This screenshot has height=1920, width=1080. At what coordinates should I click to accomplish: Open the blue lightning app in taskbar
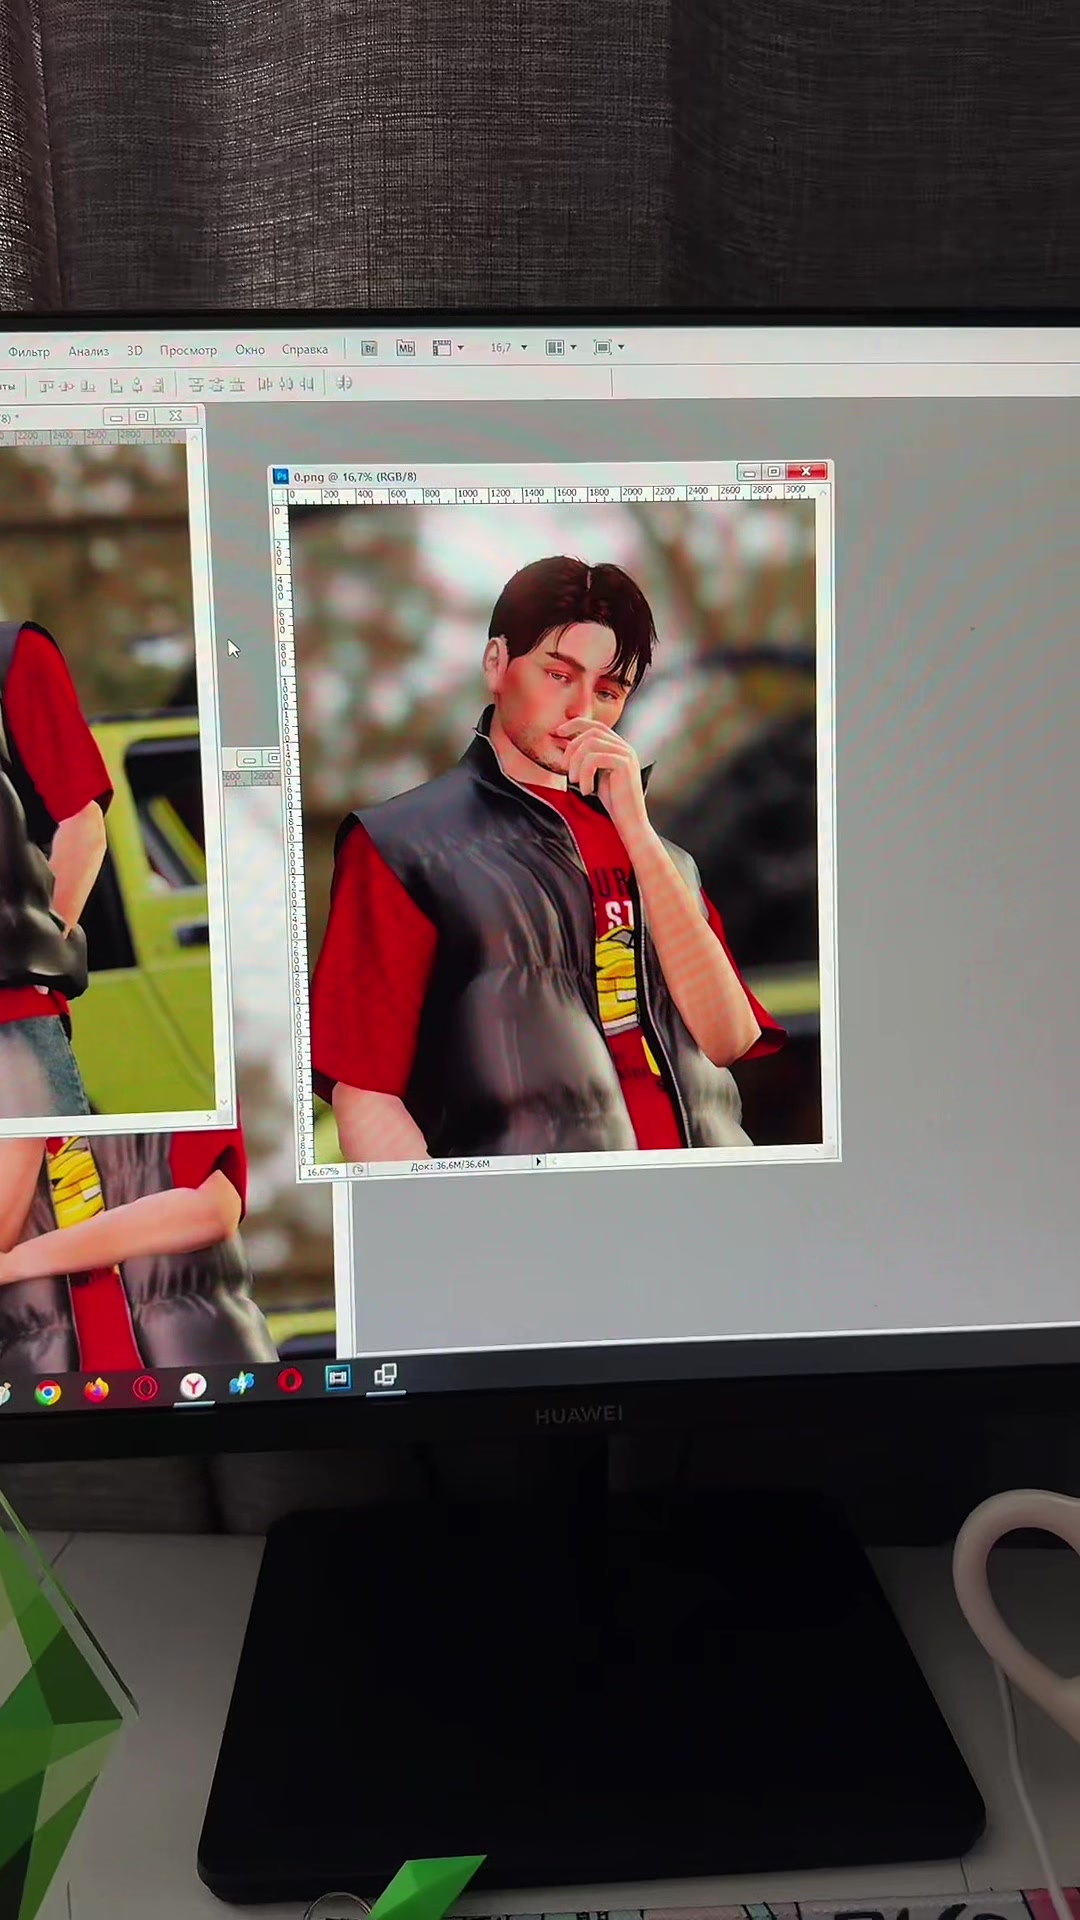tap(241, 1383)
